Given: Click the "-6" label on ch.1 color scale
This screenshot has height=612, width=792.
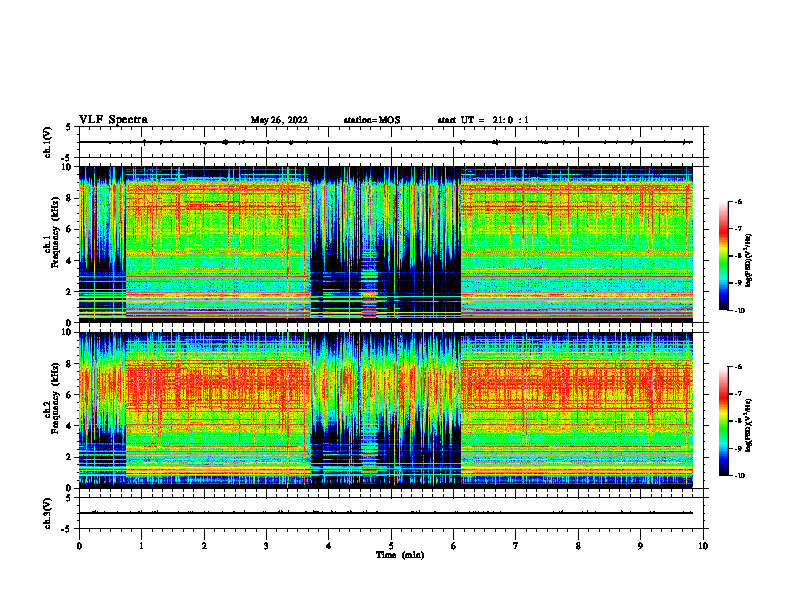Looking at the screenshot, I should 738,201.
